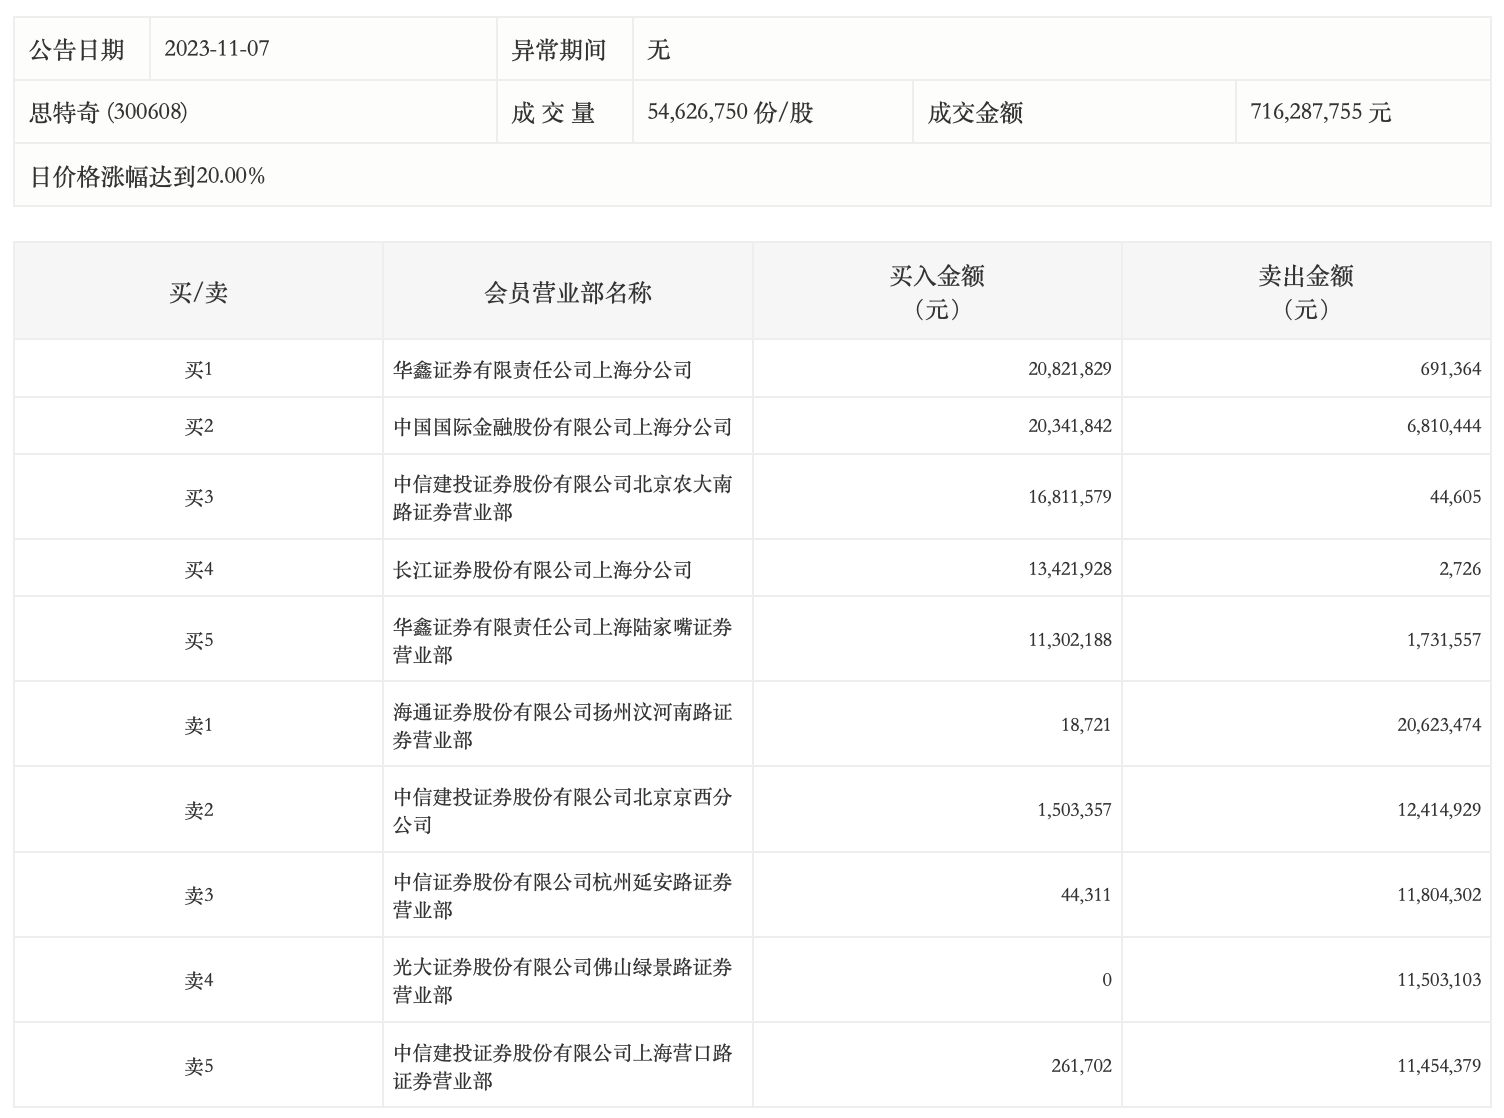Select row label 买2
Screen dimensions: 1504x1118
pos(198,426)
